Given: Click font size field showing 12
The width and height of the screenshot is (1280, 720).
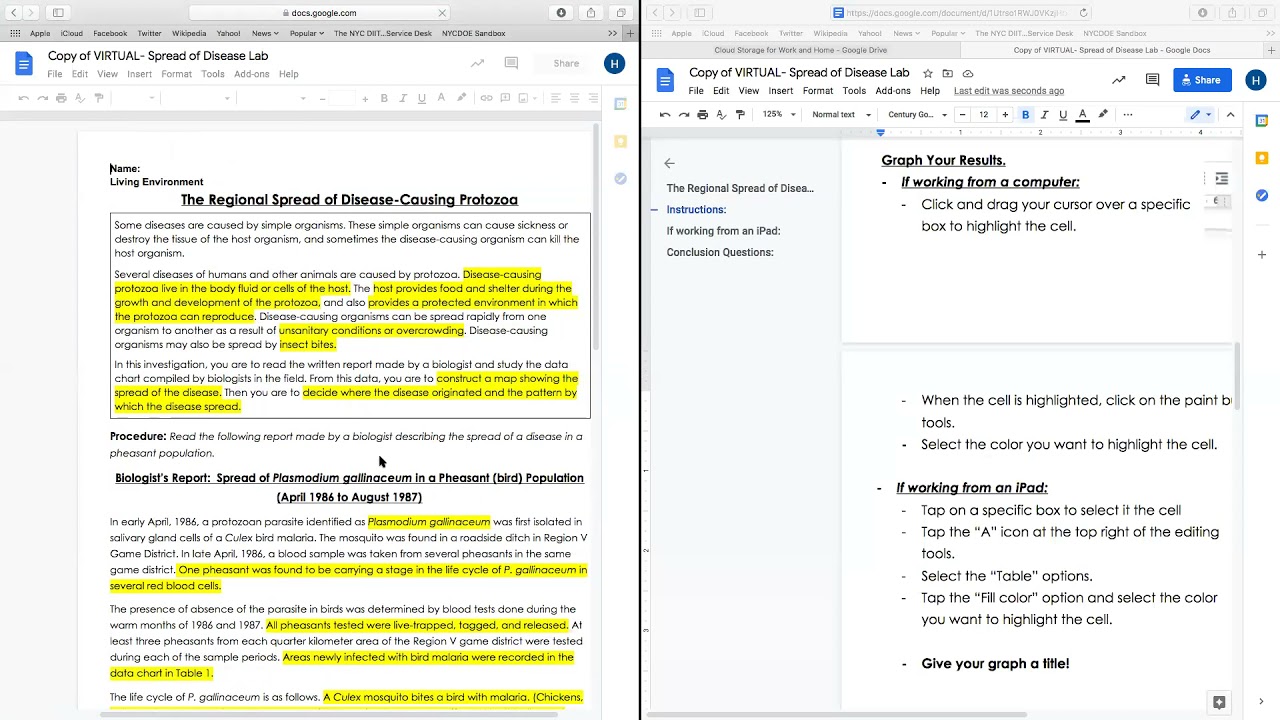Looking at the screenshot, I should point(984,115).
